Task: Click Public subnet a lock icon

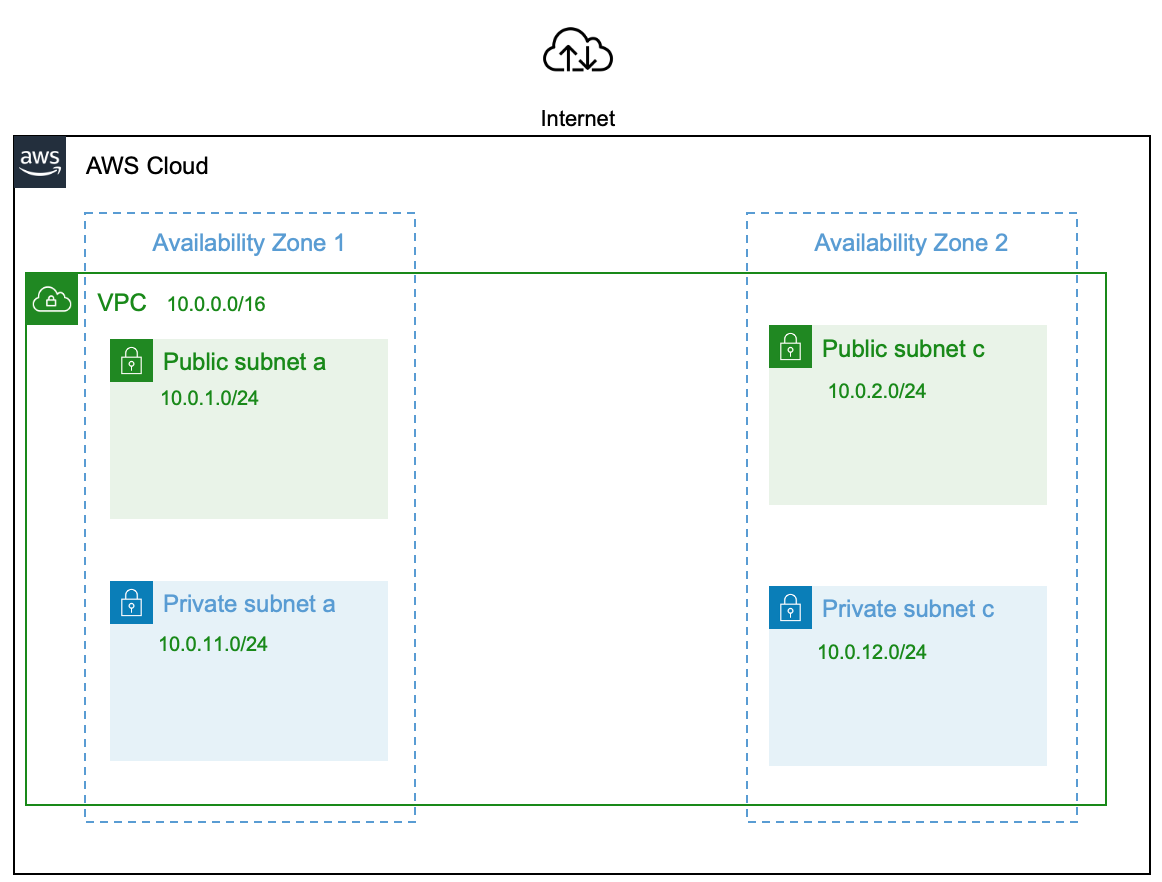Action: coord(131,361)
